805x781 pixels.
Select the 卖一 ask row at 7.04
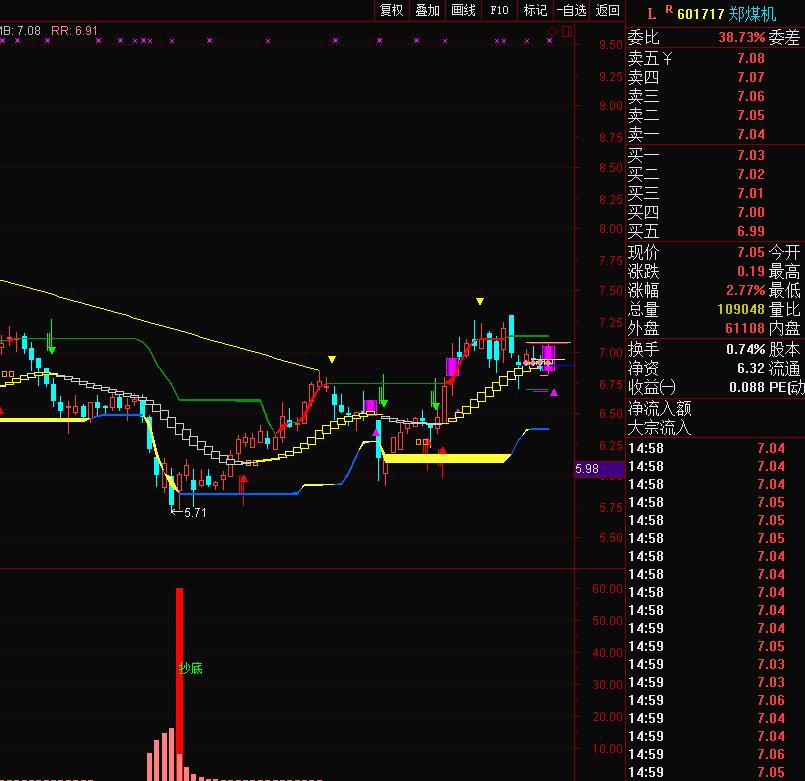[715, 135]
